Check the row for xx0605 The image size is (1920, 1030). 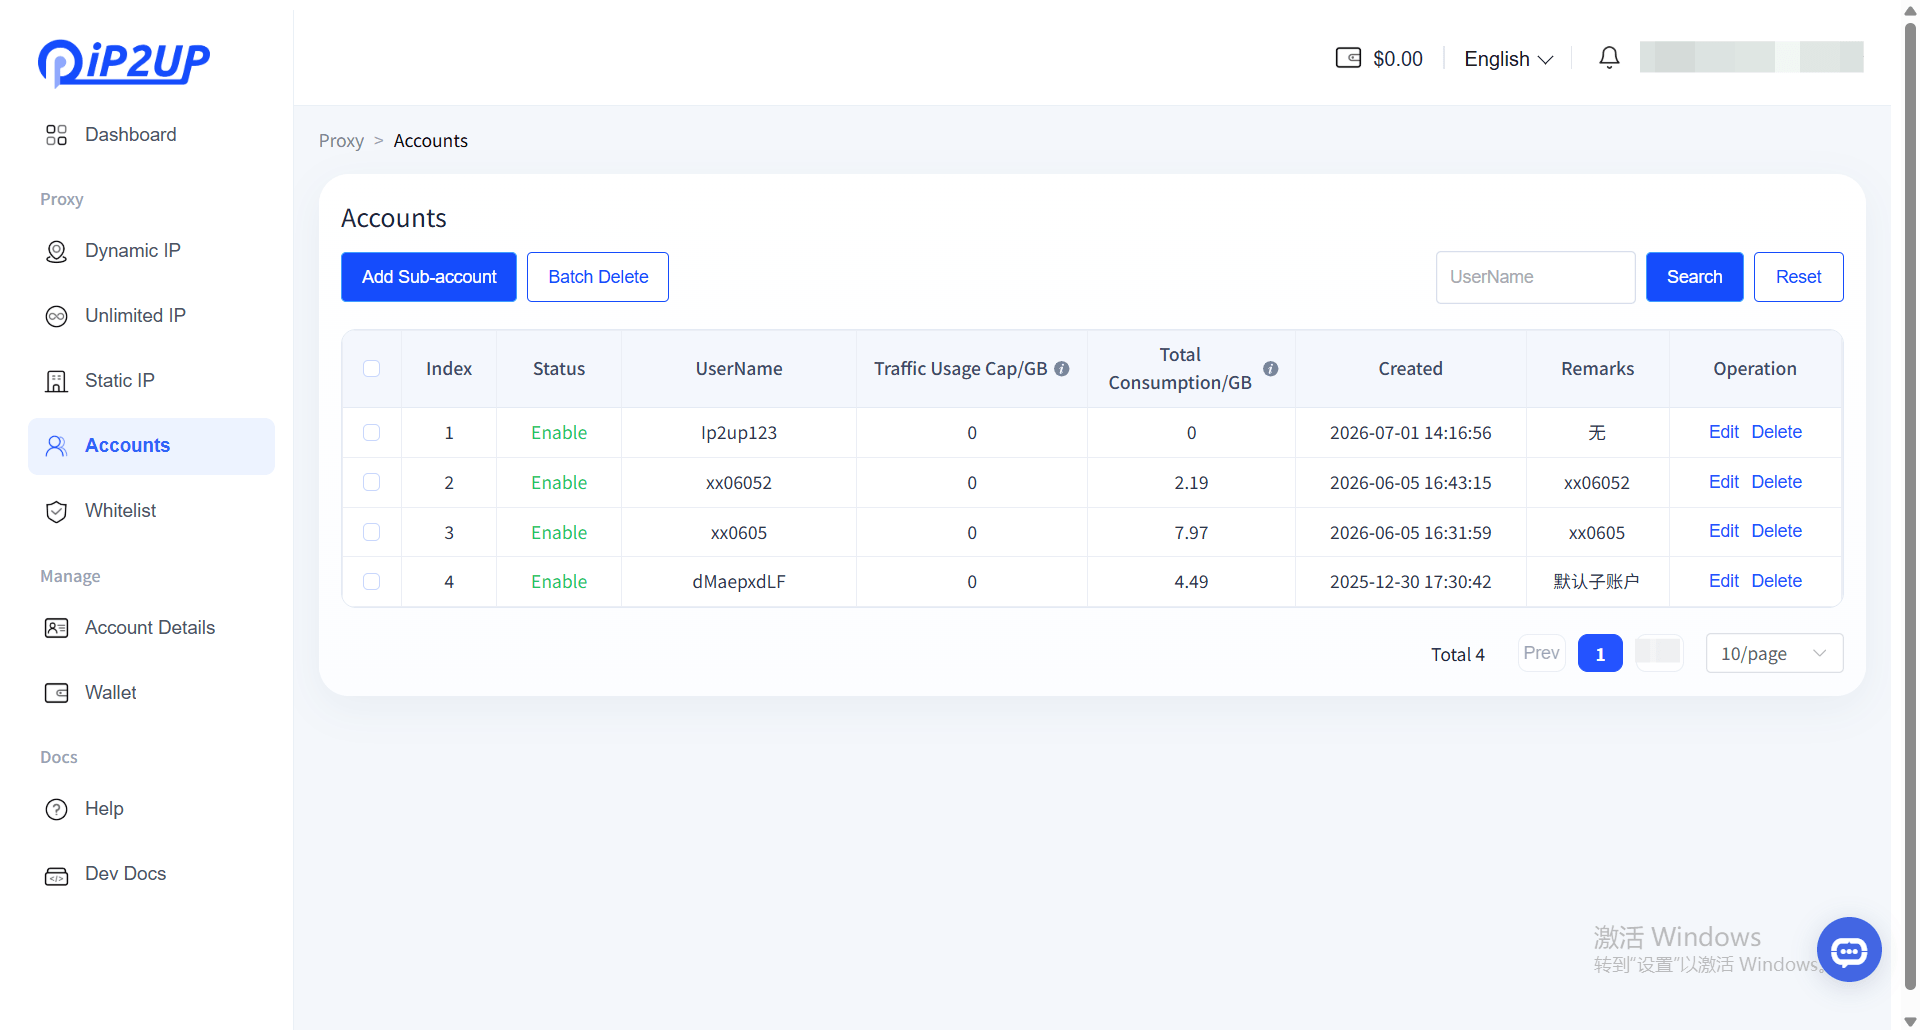(371, 532)
